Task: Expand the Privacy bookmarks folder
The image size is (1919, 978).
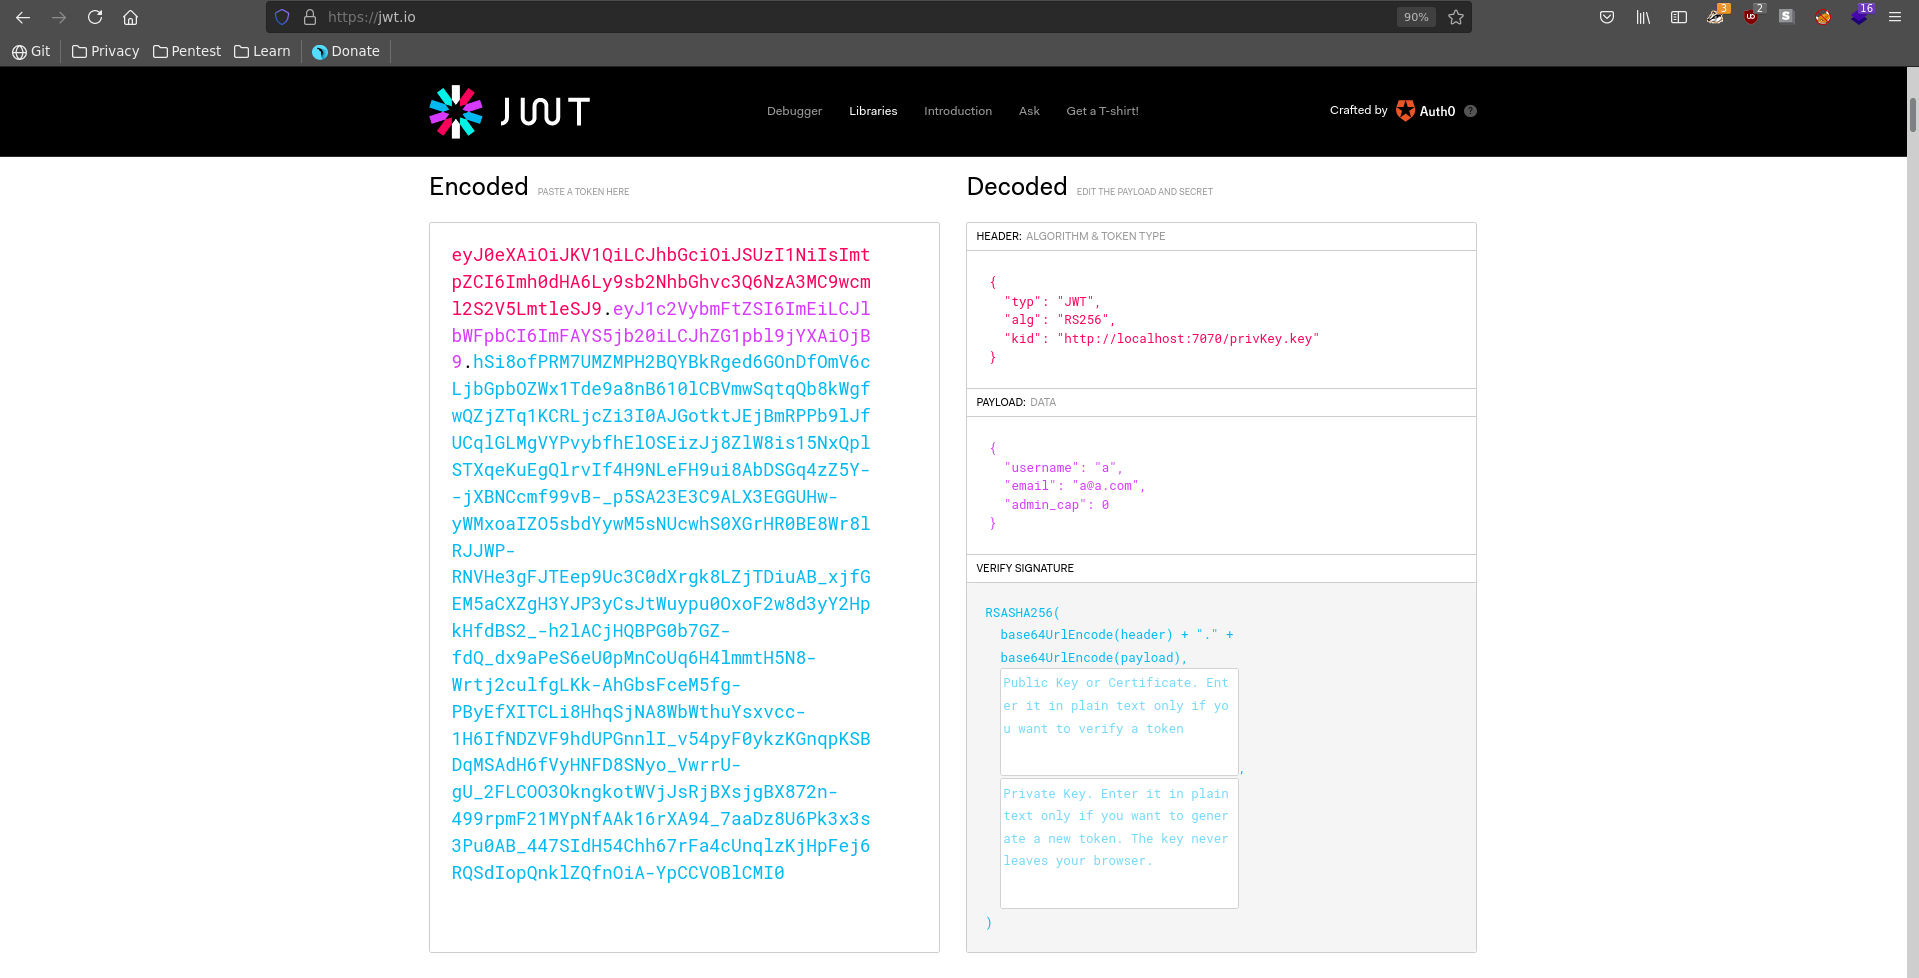Action: (106, 51)
